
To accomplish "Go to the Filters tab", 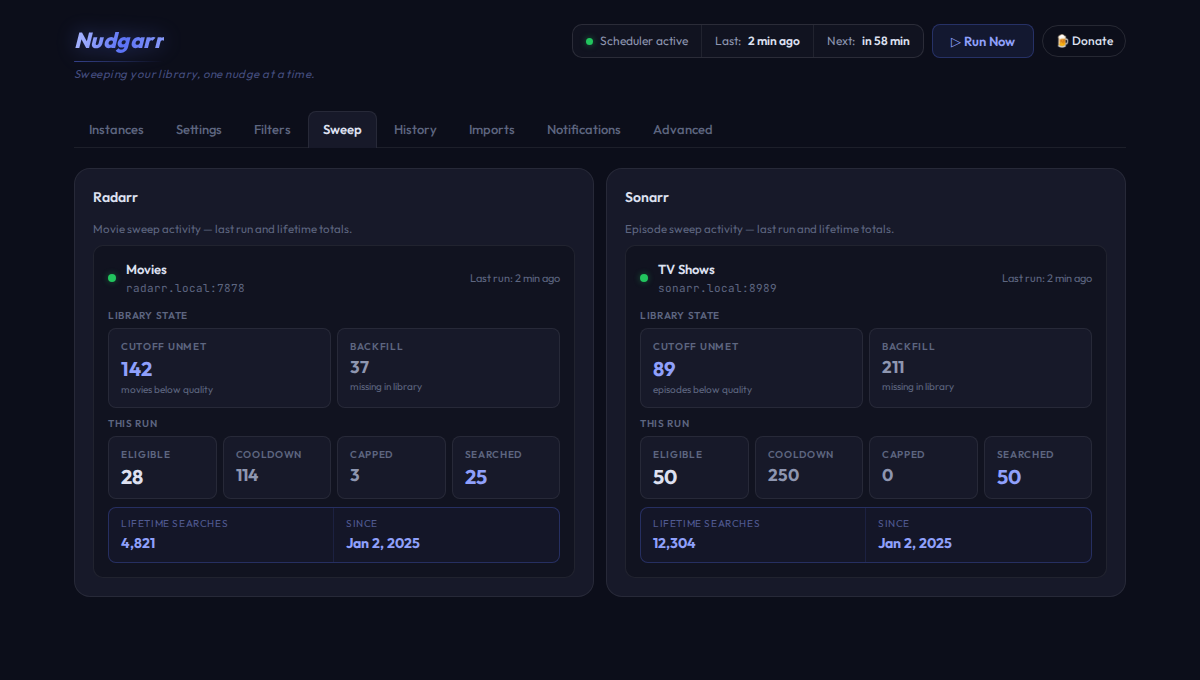I will [272, 130].
